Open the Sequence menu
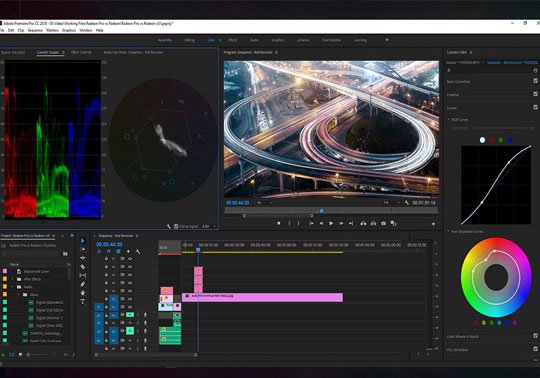 (35, 30)
